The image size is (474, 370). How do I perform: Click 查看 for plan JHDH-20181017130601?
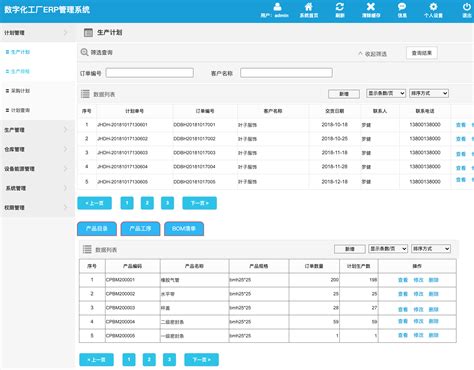tap(461, 125)
